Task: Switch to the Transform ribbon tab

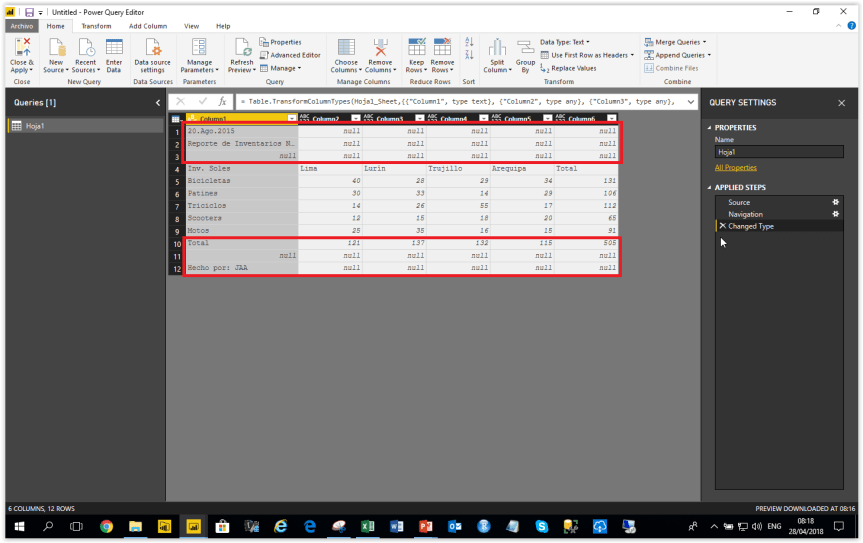Action: [x=96, y=26]
